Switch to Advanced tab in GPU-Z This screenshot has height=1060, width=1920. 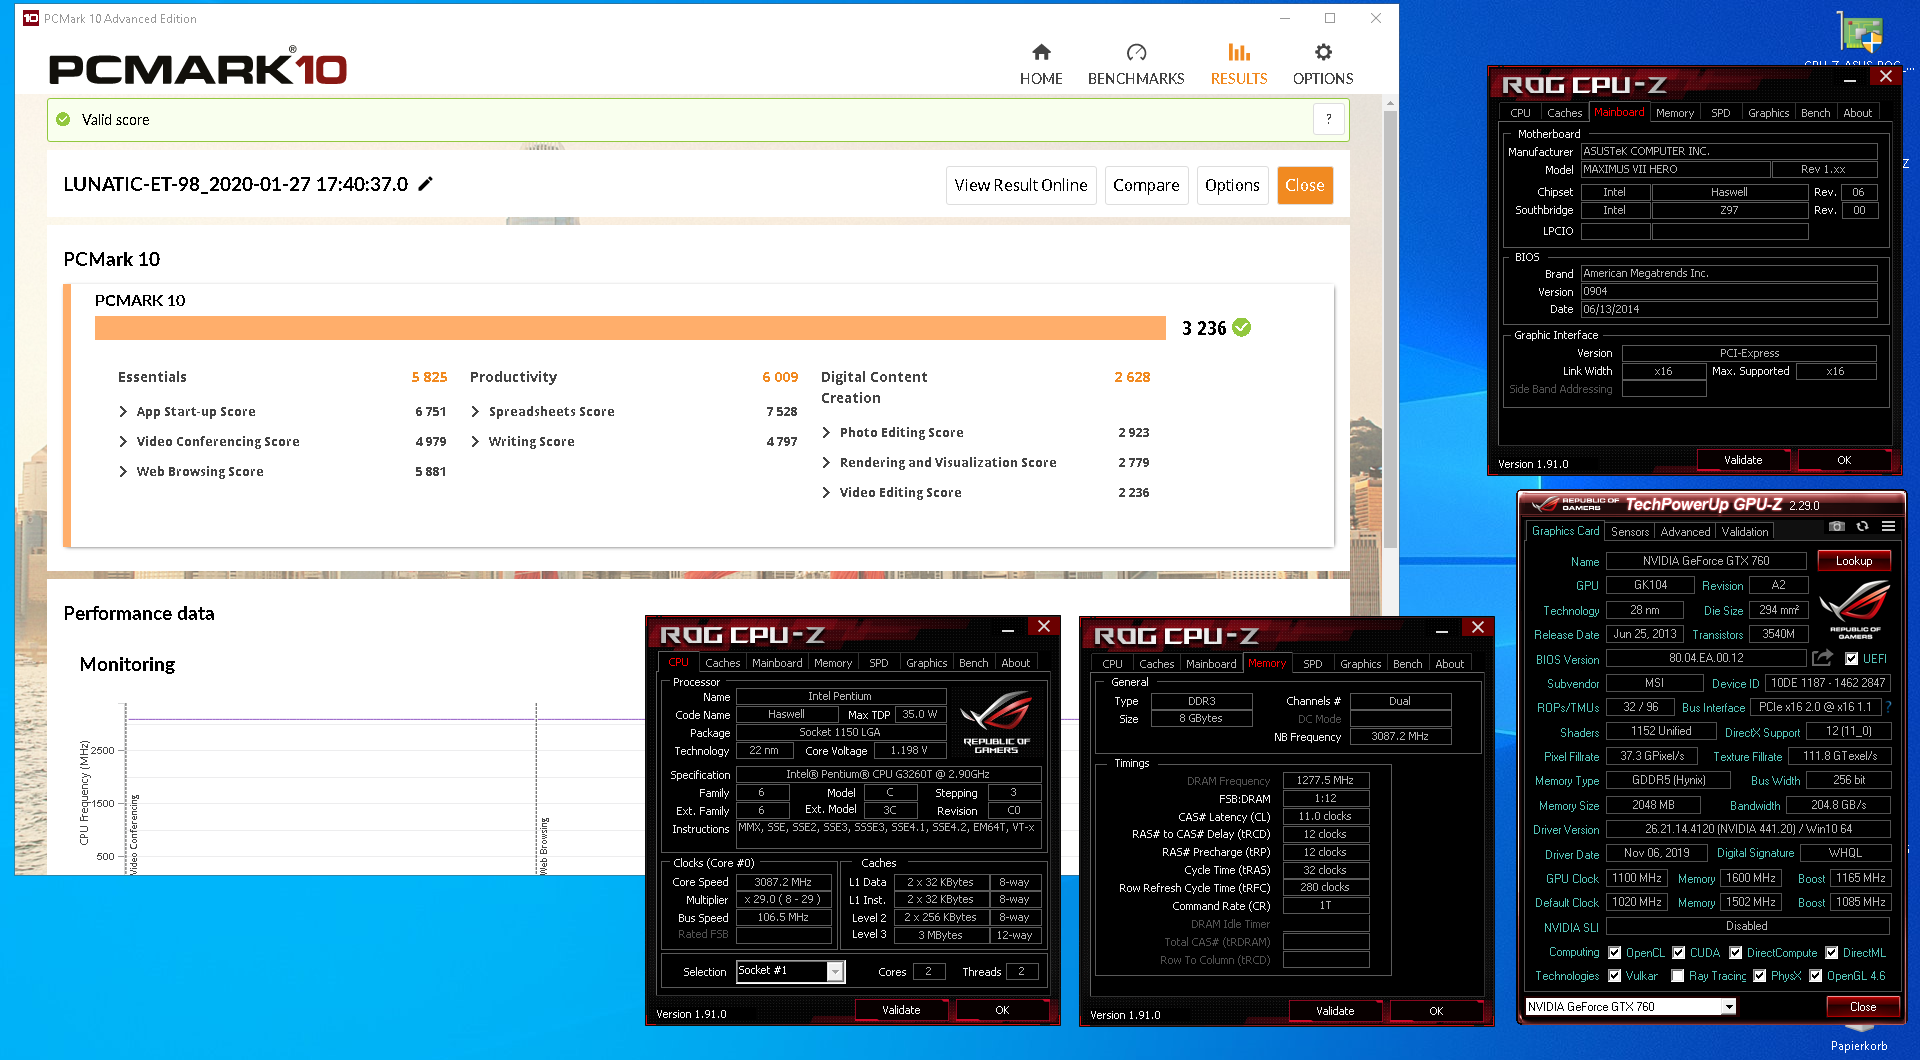[1685, 532]
